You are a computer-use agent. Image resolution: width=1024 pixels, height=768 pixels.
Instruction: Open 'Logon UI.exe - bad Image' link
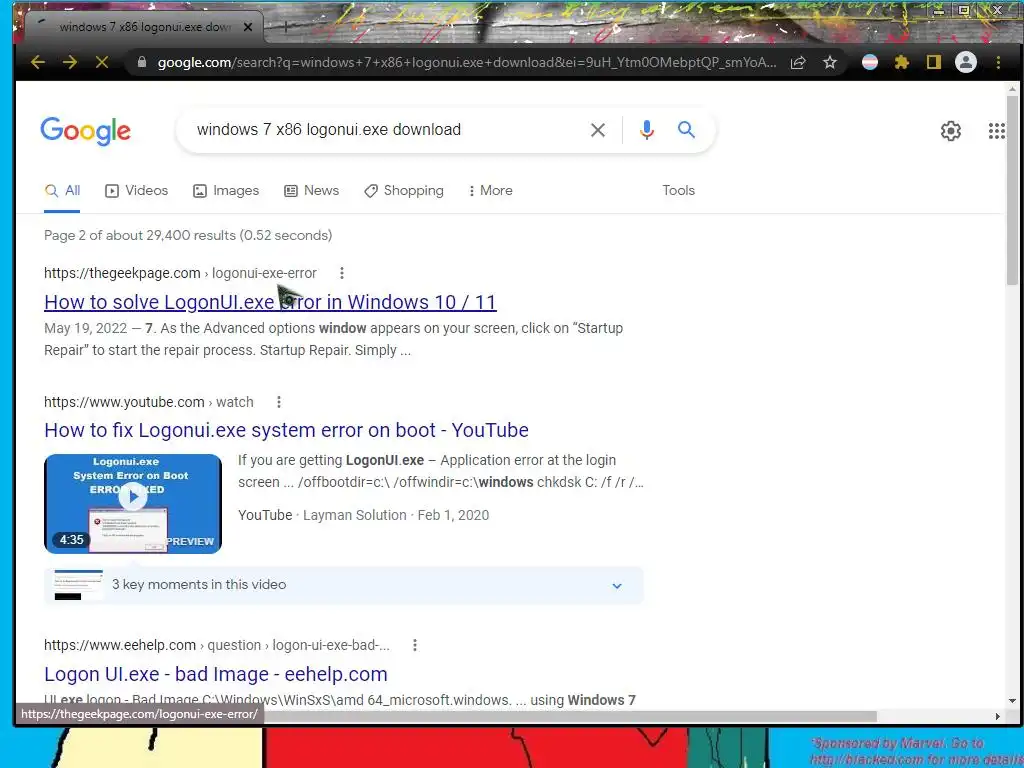[x=216, y=674]
